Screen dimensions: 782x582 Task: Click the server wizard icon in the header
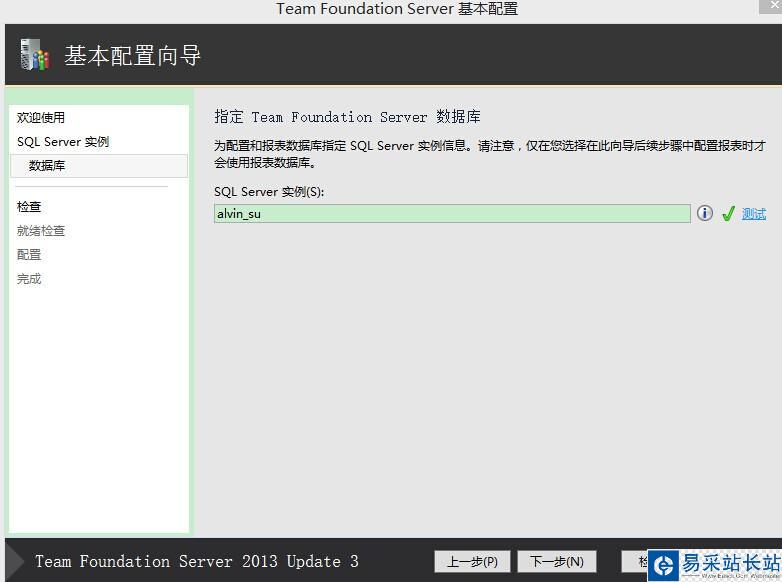pyautogui.click(x=34, y=54)
